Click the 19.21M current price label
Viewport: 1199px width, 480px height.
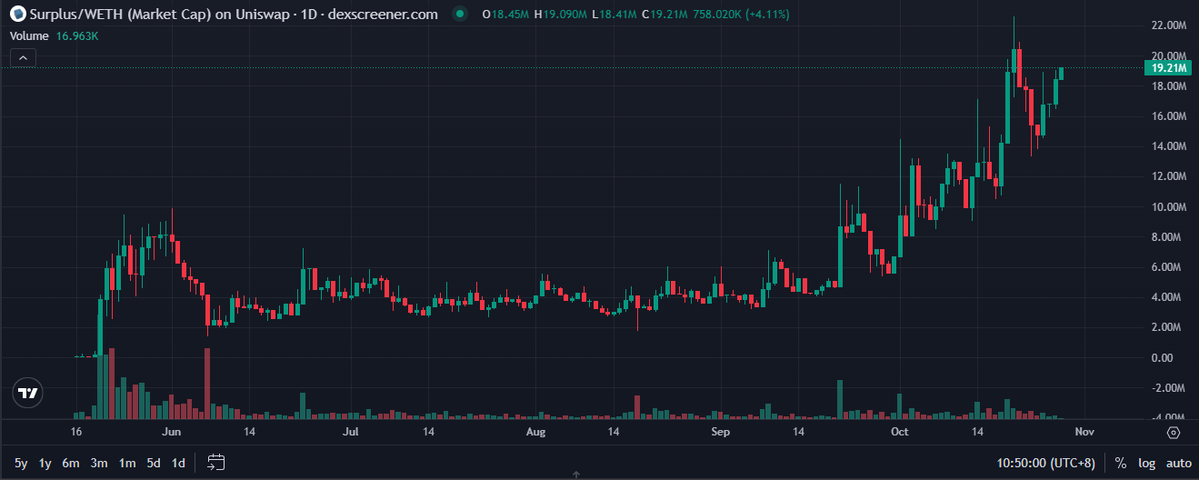click(1167, 68)
